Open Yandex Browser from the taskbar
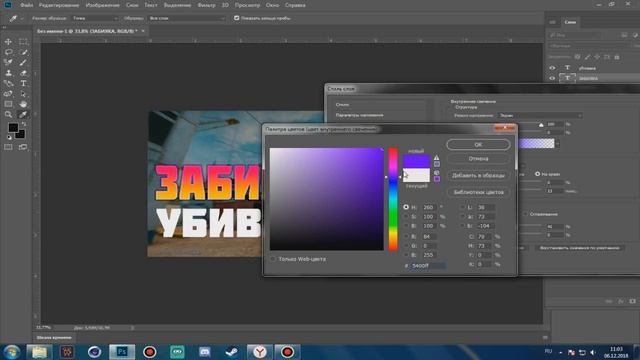The image size is (640, 360). [x=260, y=352]
